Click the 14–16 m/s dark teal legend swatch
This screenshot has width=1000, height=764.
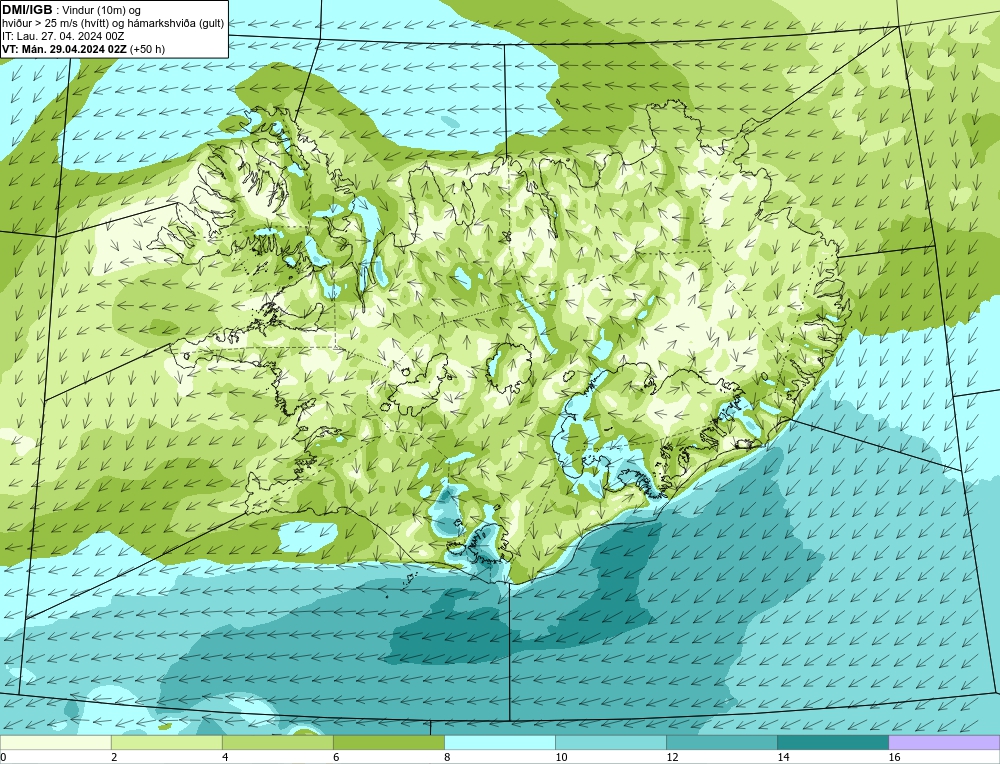[x=832, y=742]
